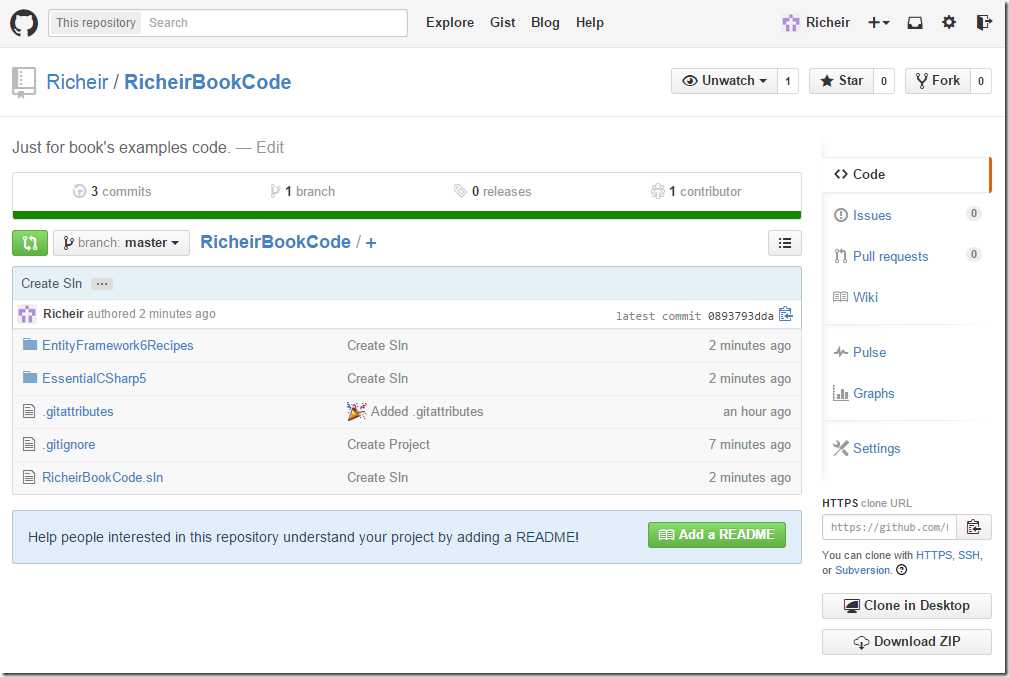Click the Richeir owner link in the title
This screenshot has width=1009, height=677.
(x=77, y=82)
